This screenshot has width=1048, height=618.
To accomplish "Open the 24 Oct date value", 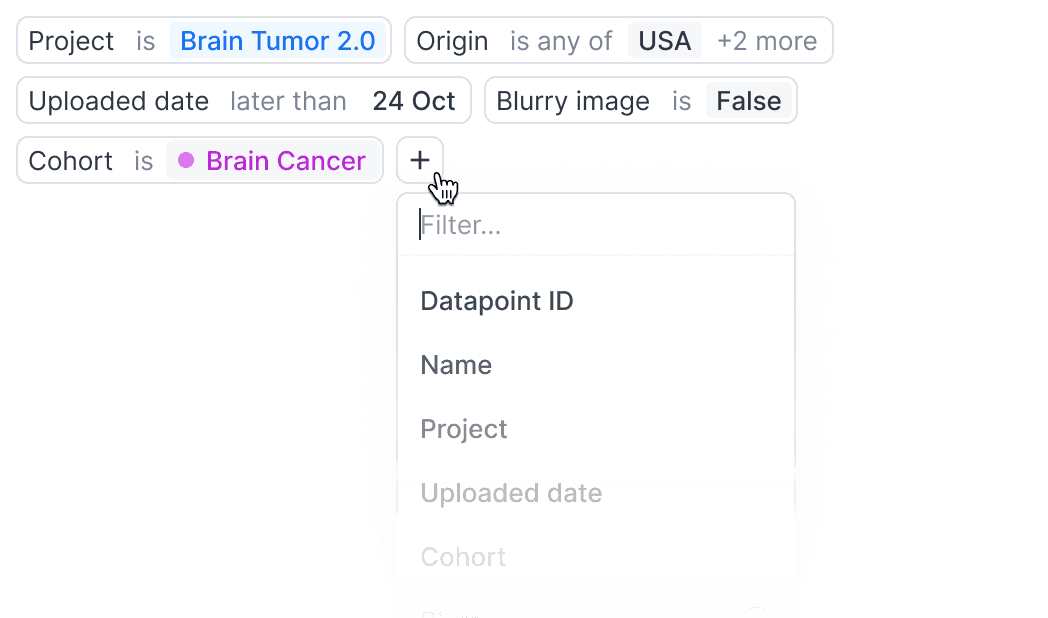I will click(414, 101).
